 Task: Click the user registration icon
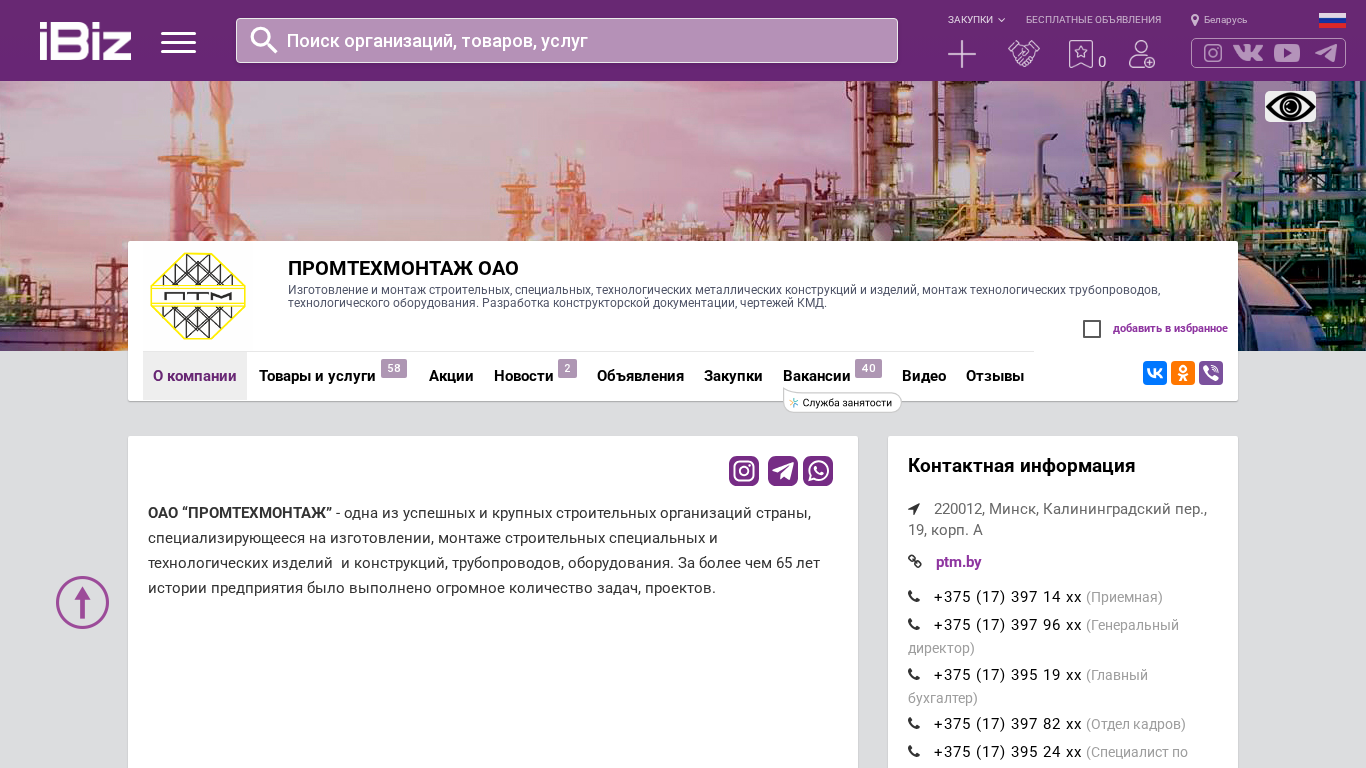coord(1141,54)
